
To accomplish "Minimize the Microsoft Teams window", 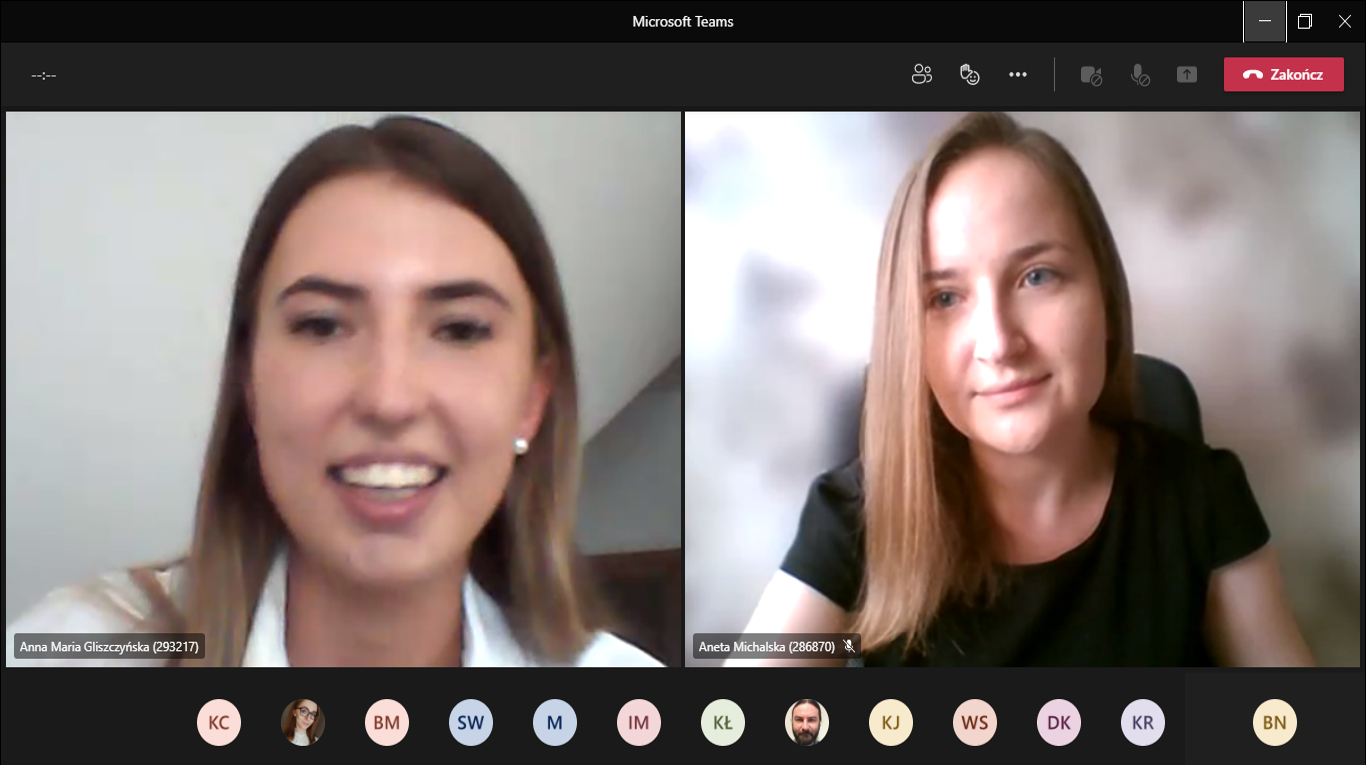I will tap(1265, 21).
